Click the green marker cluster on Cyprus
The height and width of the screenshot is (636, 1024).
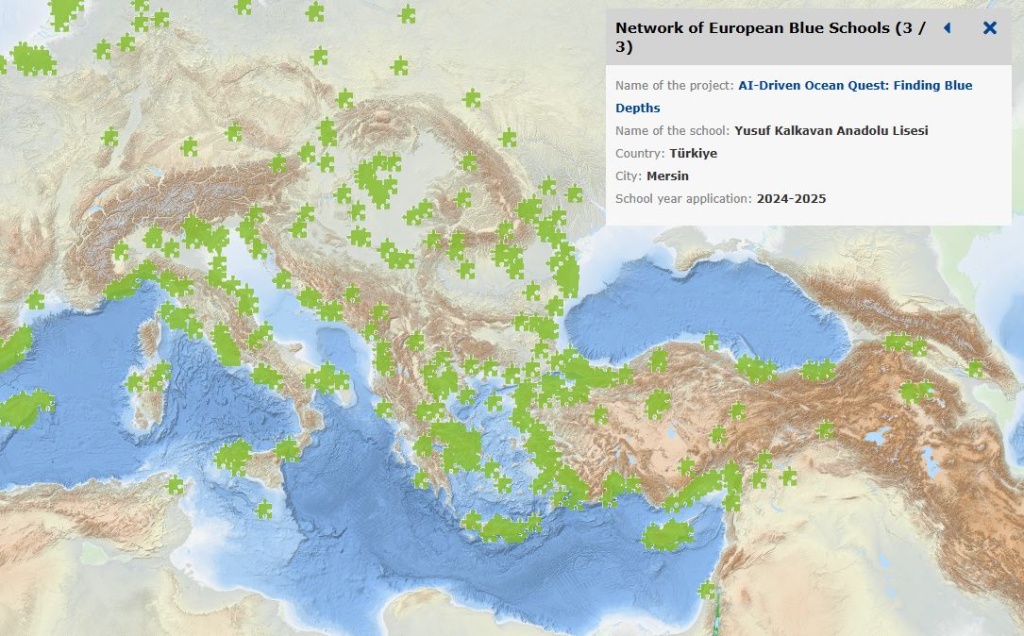point(668,536)
